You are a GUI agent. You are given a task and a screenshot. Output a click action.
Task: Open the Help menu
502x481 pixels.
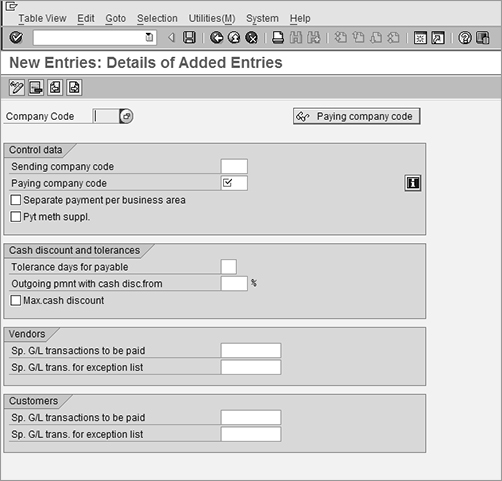pos(300,18)
